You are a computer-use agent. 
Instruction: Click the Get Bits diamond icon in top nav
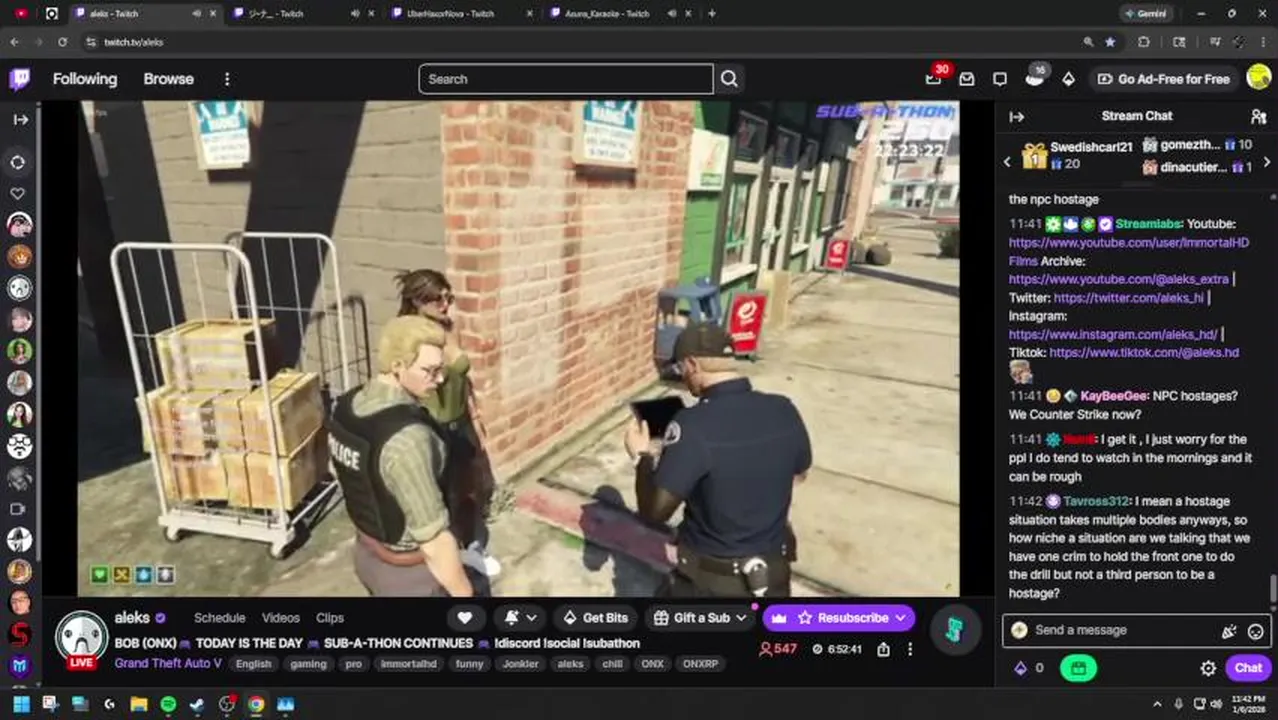tap(1068, 79)
